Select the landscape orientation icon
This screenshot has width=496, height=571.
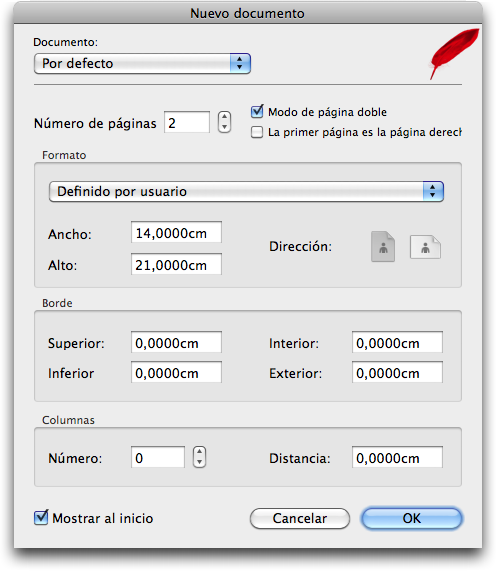[425, 247]
